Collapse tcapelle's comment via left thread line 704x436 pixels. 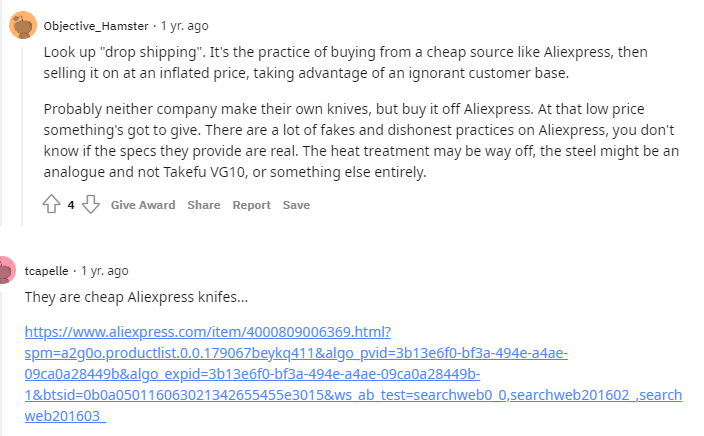3,359
